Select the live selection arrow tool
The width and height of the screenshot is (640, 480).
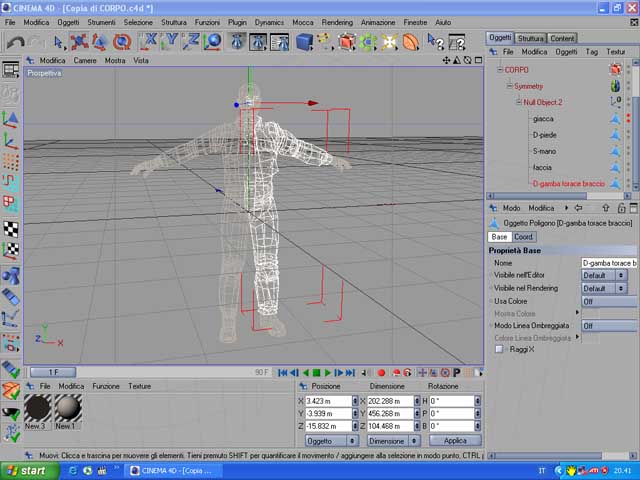click(x=59, y=42)
